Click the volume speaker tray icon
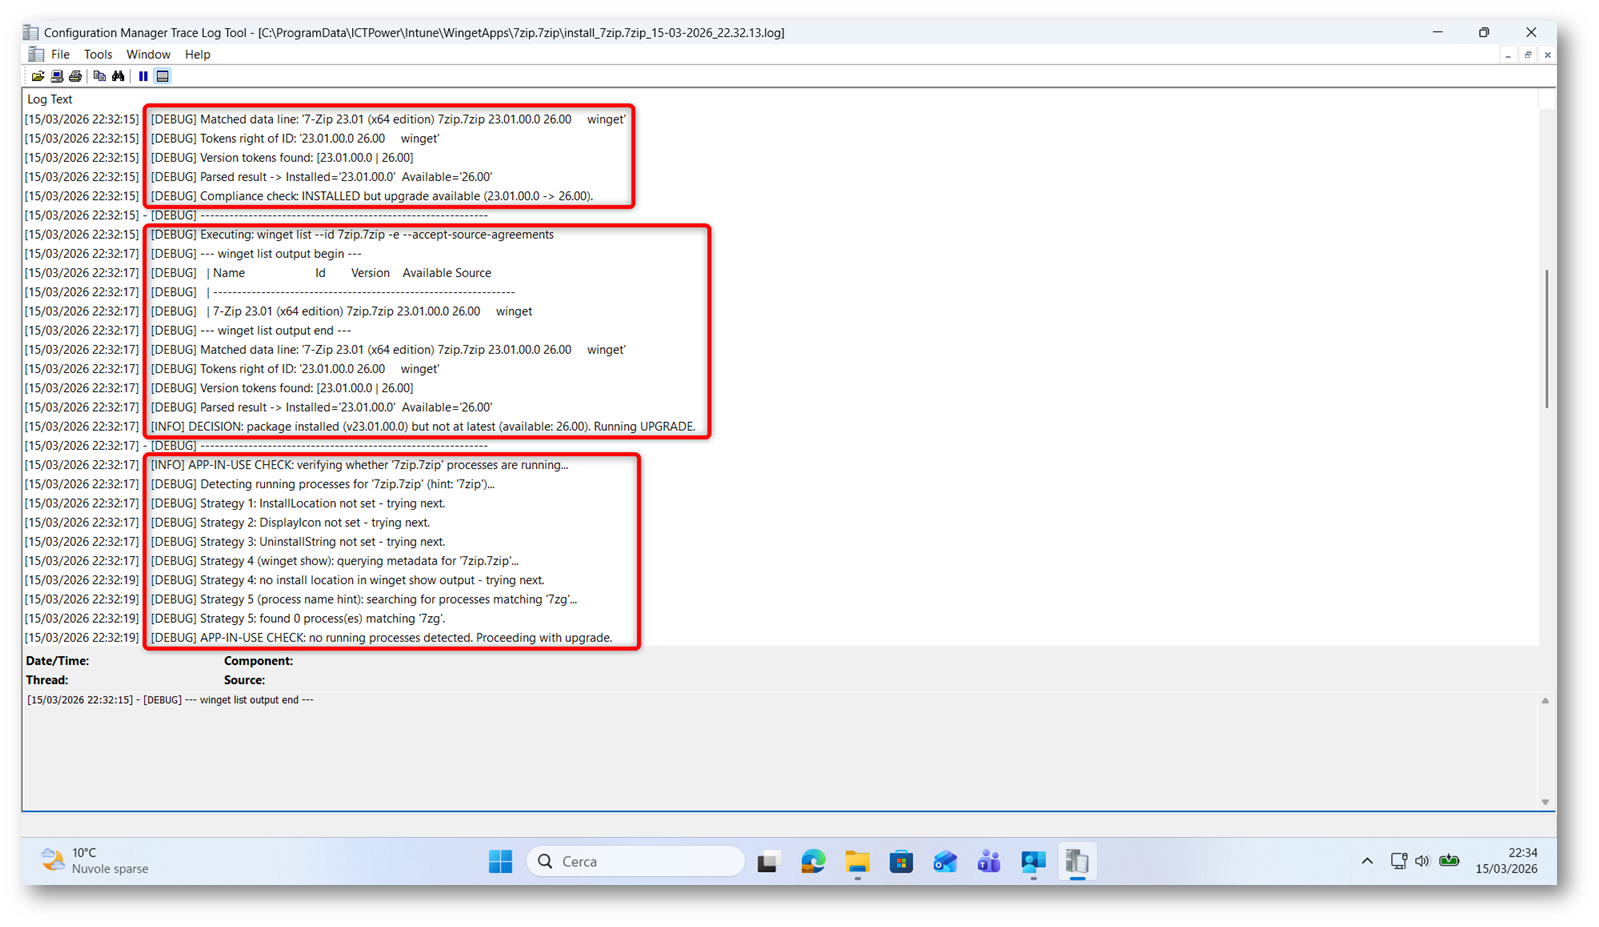 [1422, 861]
